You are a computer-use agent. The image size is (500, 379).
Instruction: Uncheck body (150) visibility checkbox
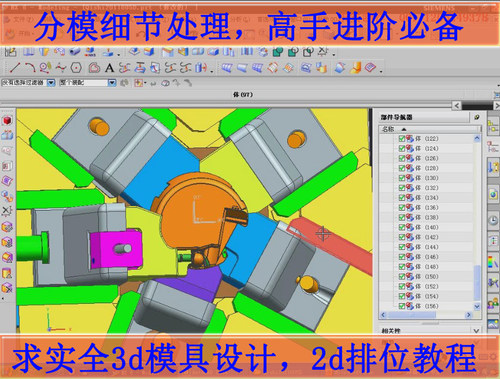[x=402, y=276]
